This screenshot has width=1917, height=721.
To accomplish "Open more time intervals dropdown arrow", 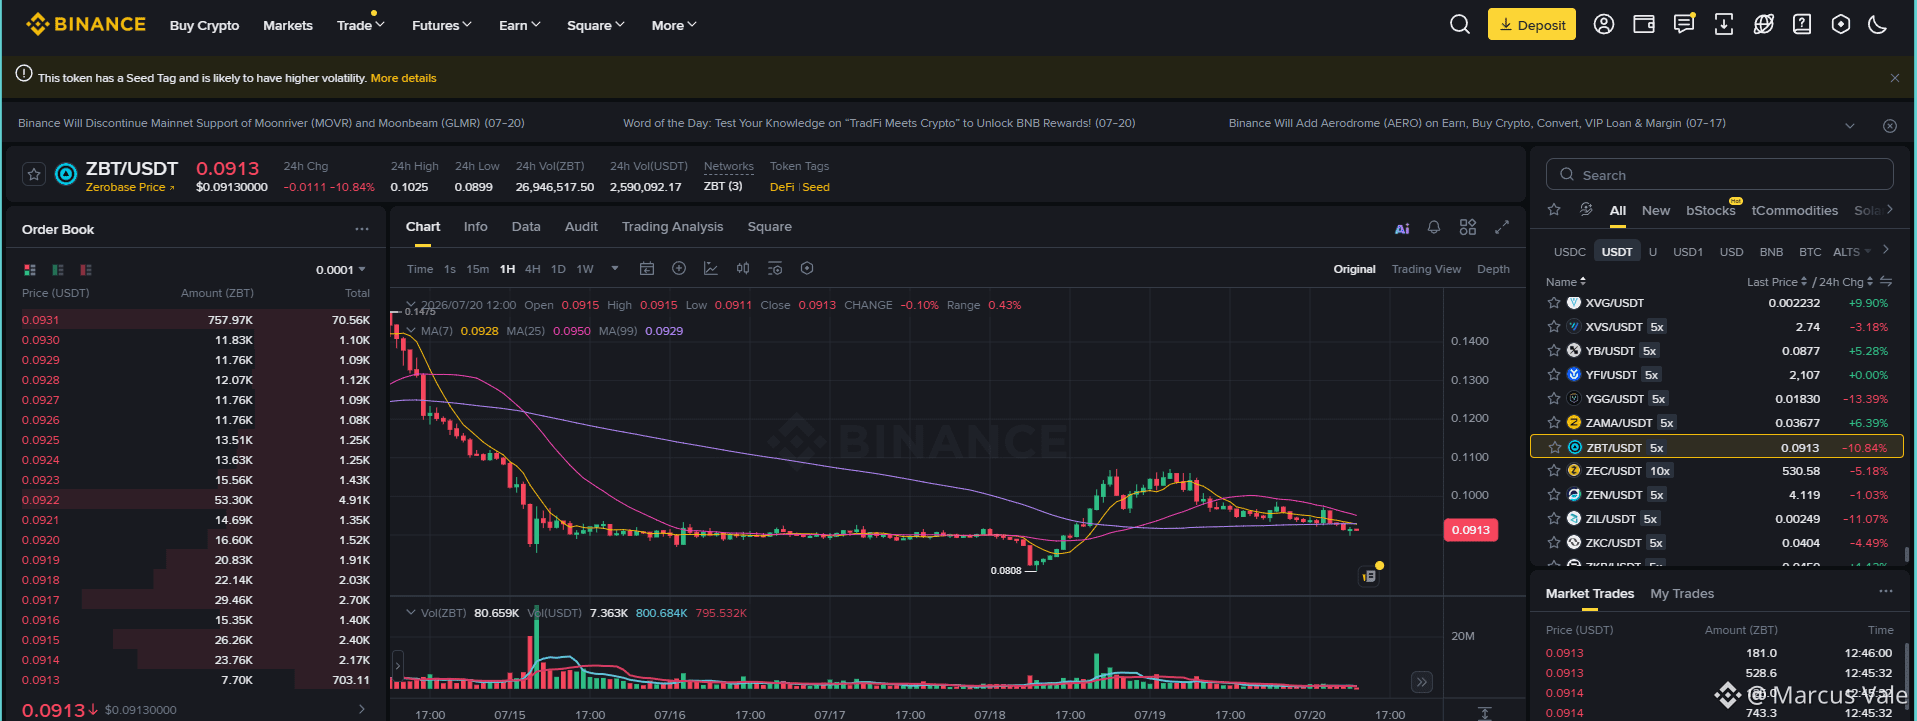I will tap(615, 268).
